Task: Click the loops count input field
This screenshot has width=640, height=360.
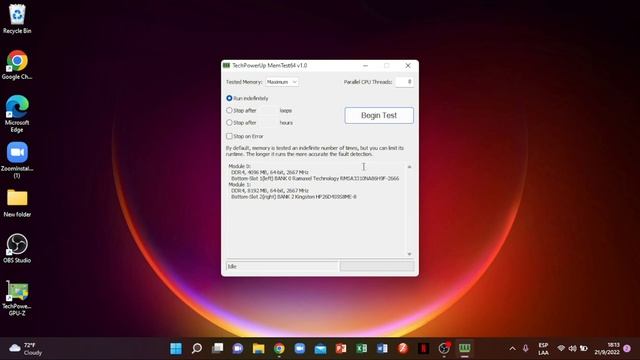Action: click(x=268, y=111)
